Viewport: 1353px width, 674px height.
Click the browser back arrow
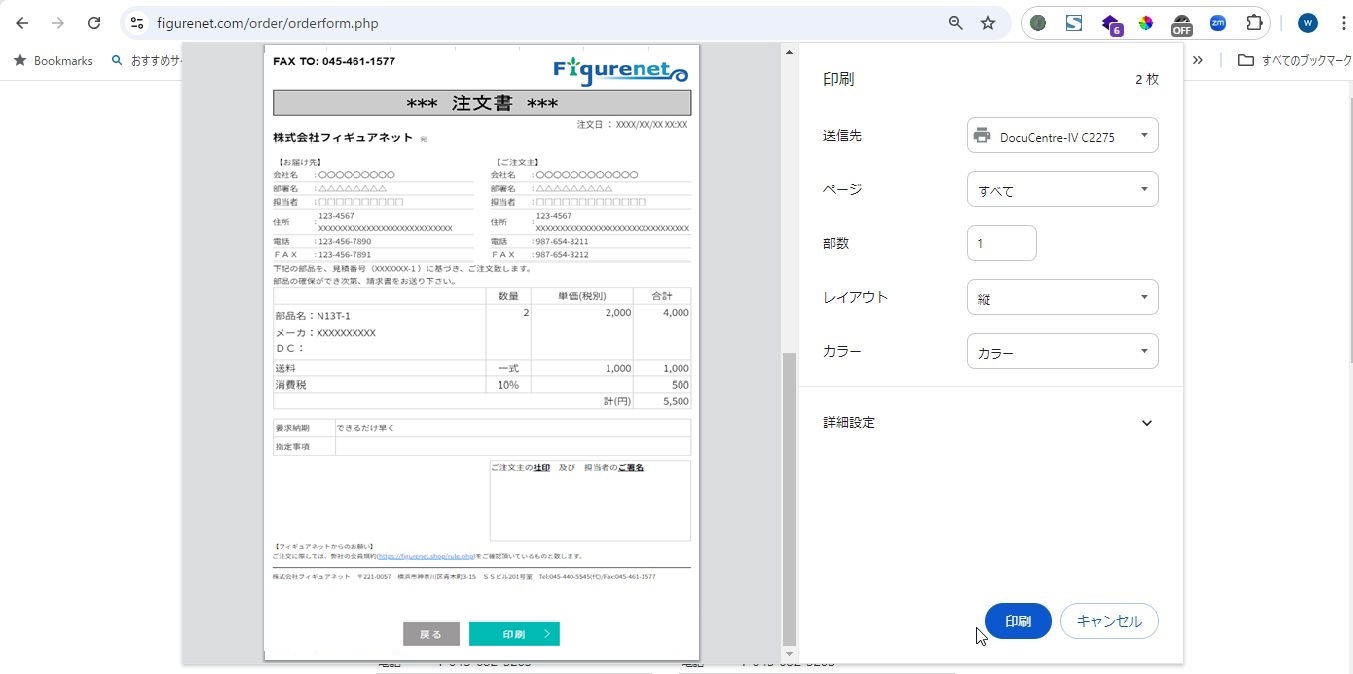click(22, 23)
